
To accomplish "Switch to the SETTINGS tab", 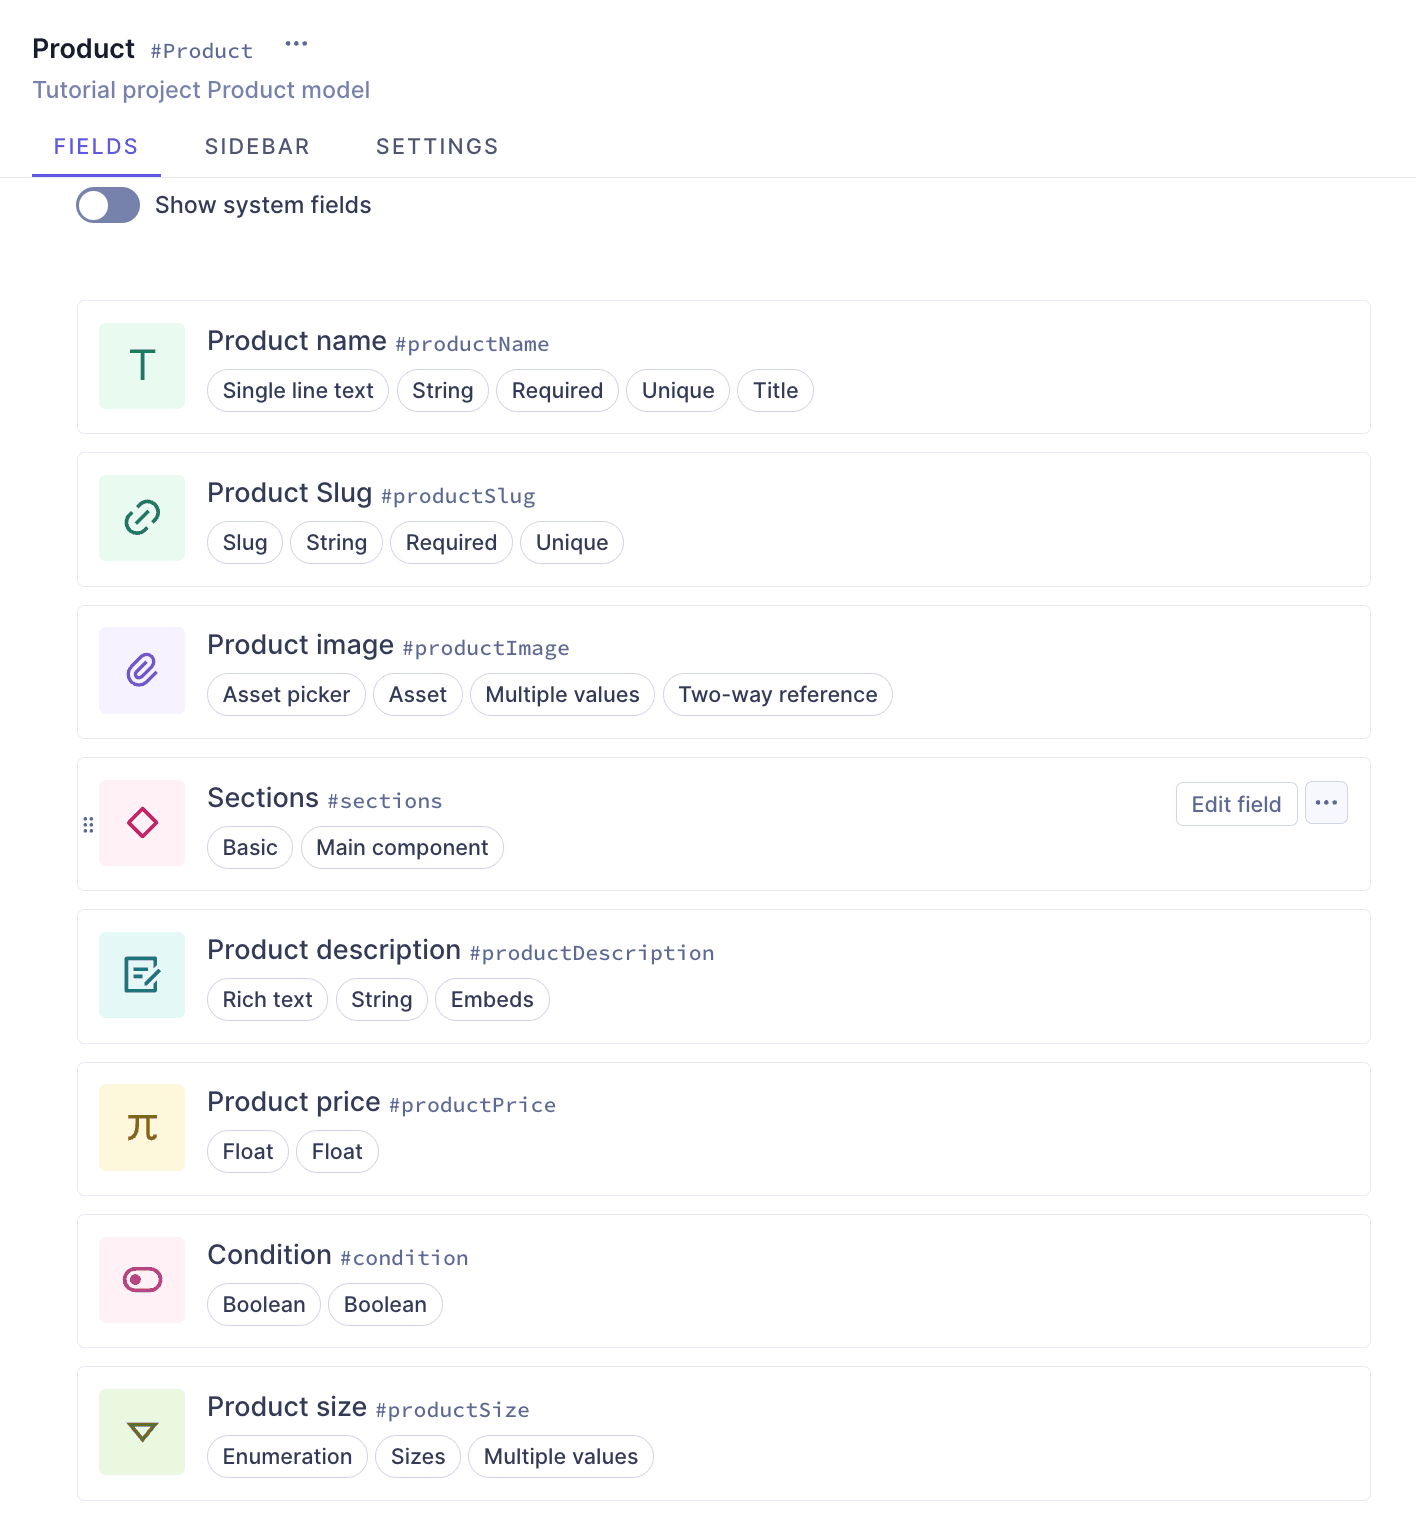I will click(x=437, y=147).
